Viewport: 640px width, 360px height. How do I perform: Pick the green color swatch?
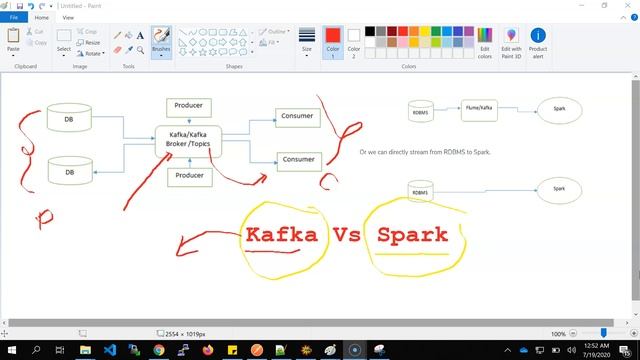tap(436, 31)
